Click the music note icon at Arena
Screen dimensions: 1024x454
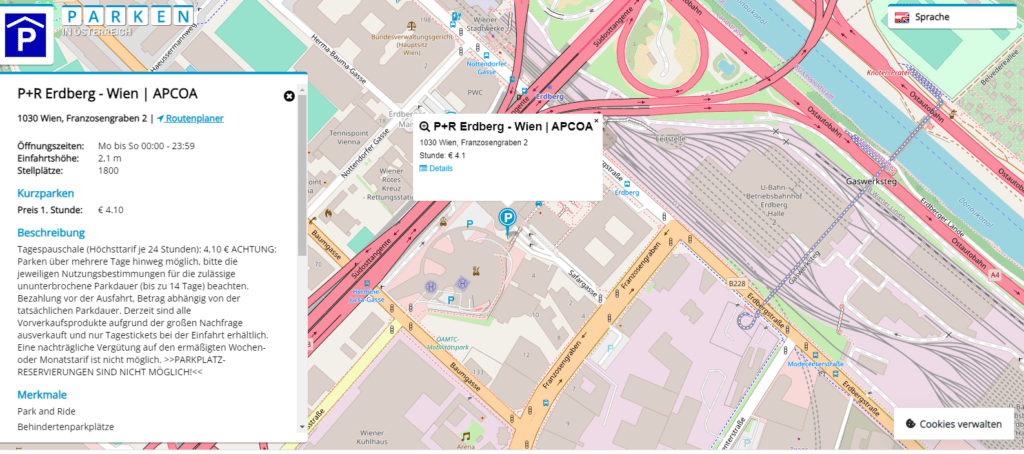(x=465, y=436)
